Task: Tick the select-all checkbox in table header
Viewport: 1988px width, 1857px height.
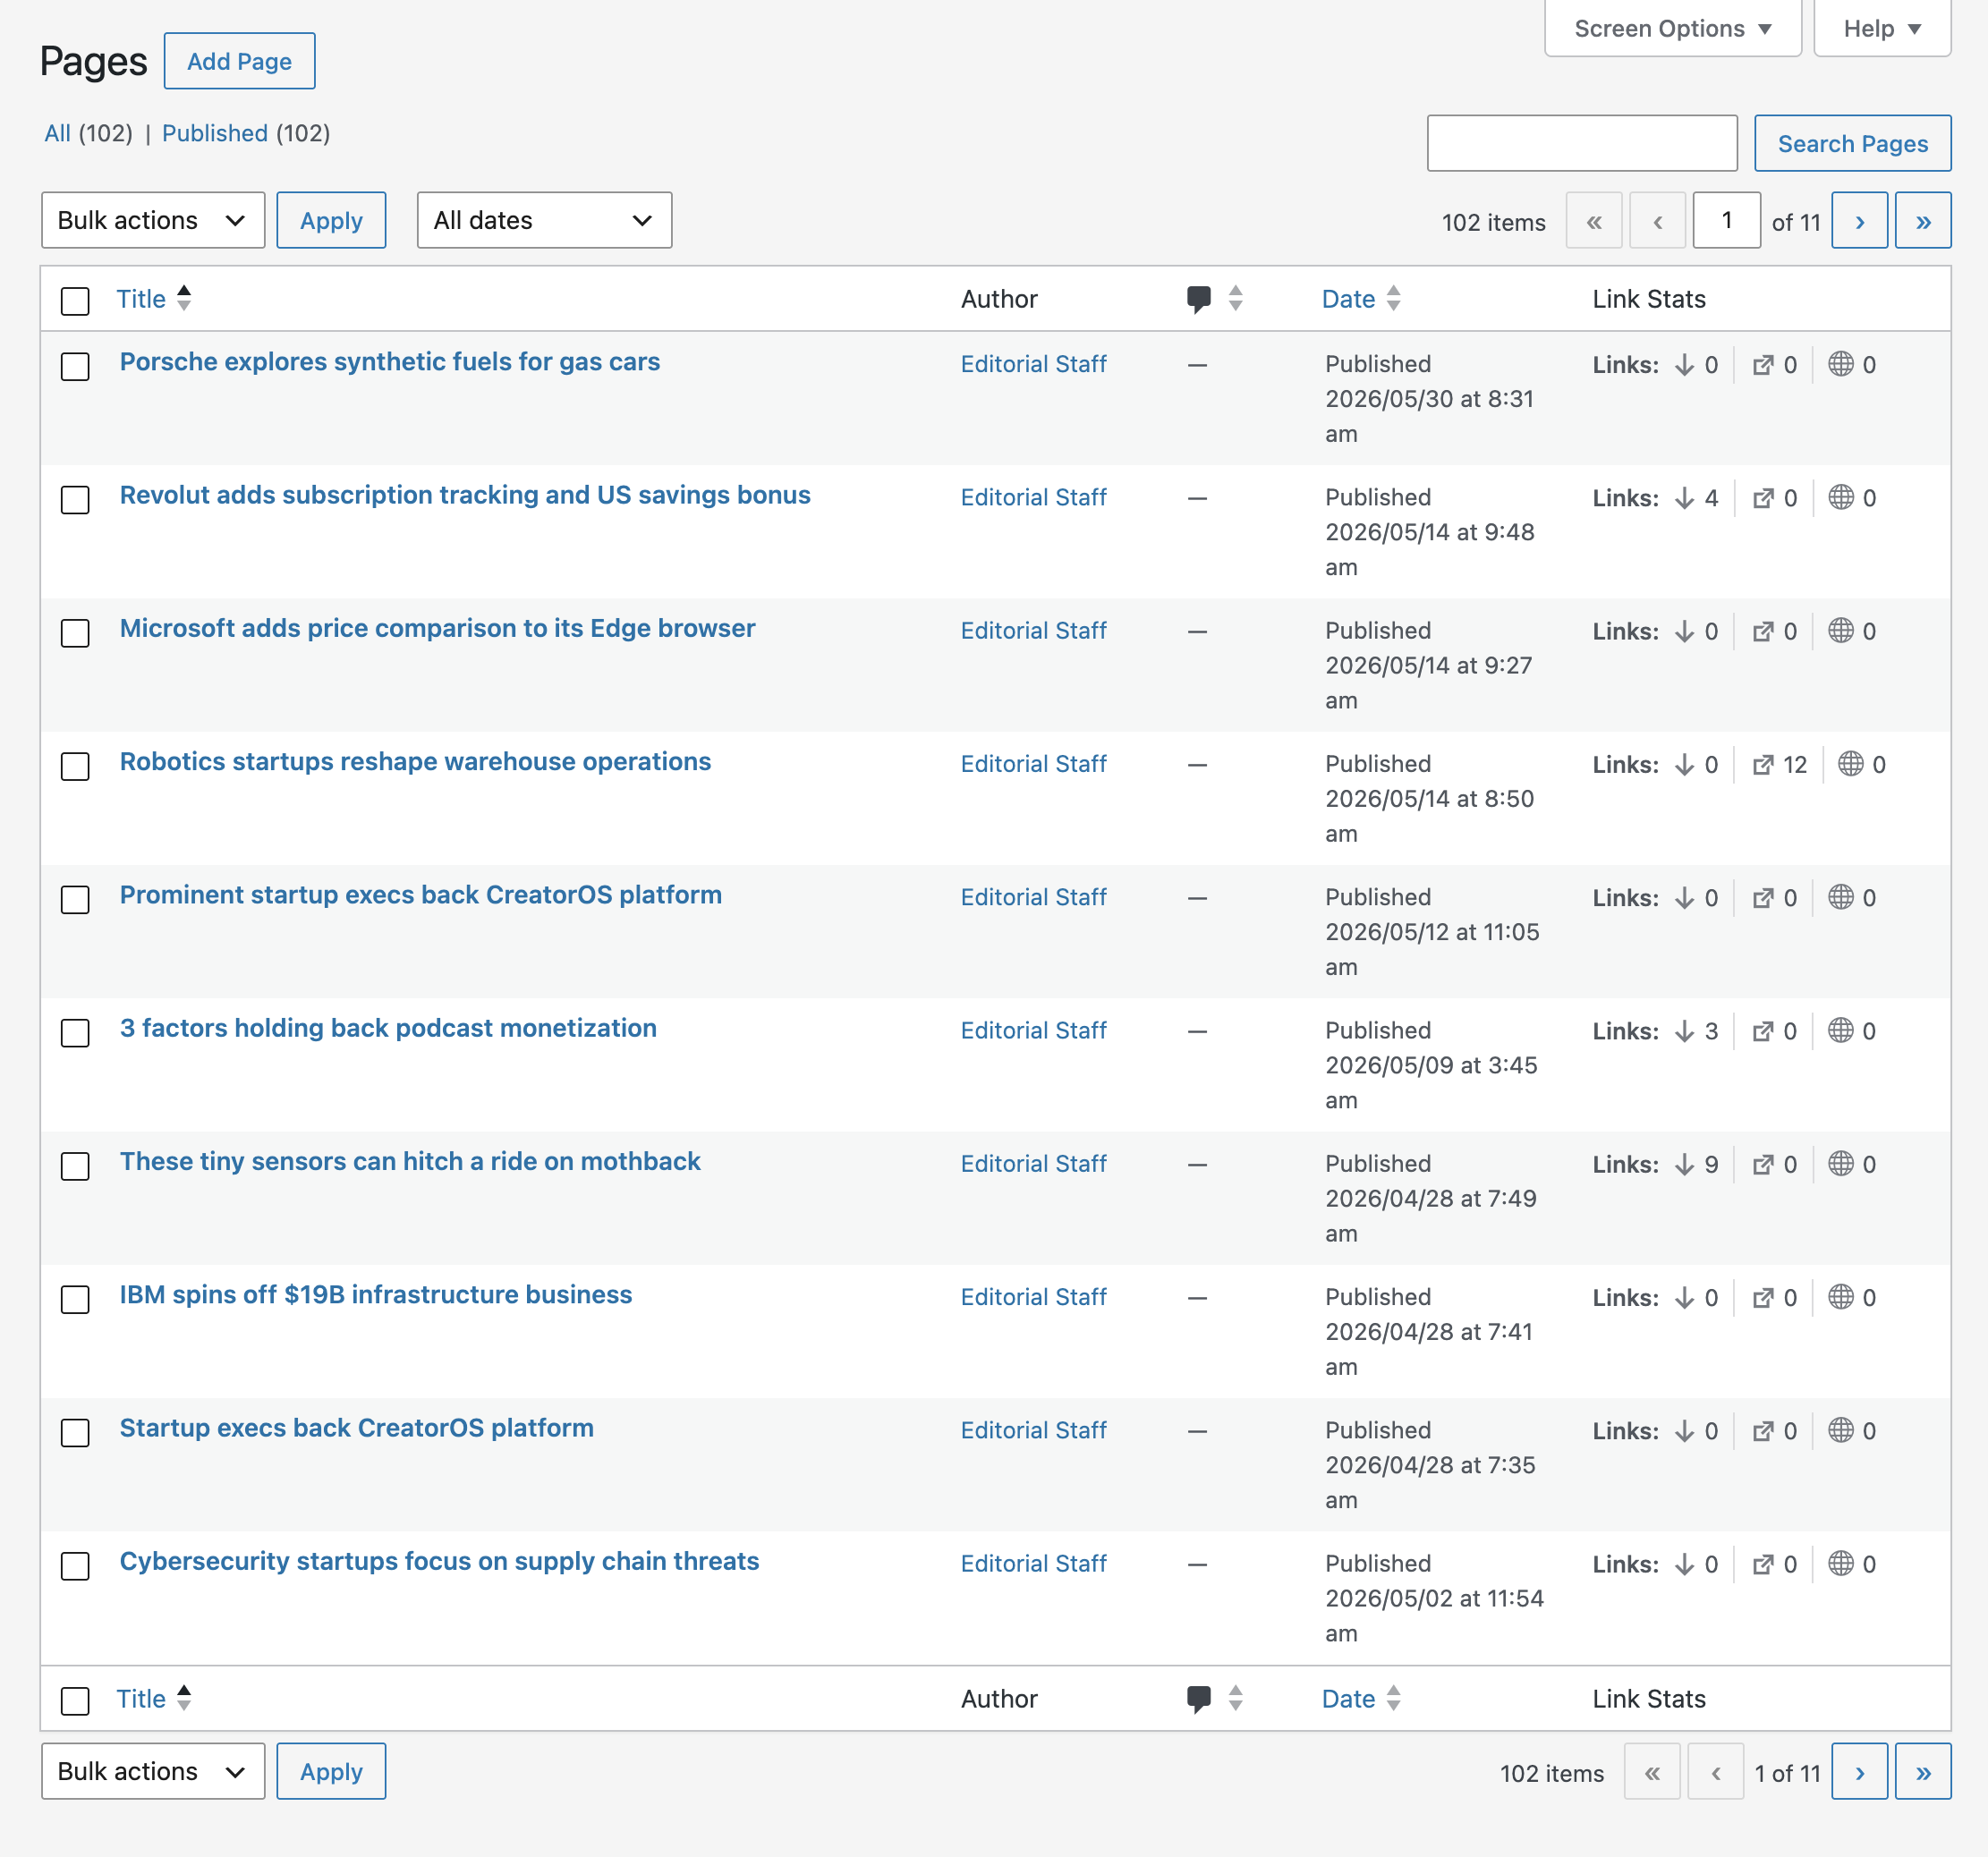Action: coord(75,301)
